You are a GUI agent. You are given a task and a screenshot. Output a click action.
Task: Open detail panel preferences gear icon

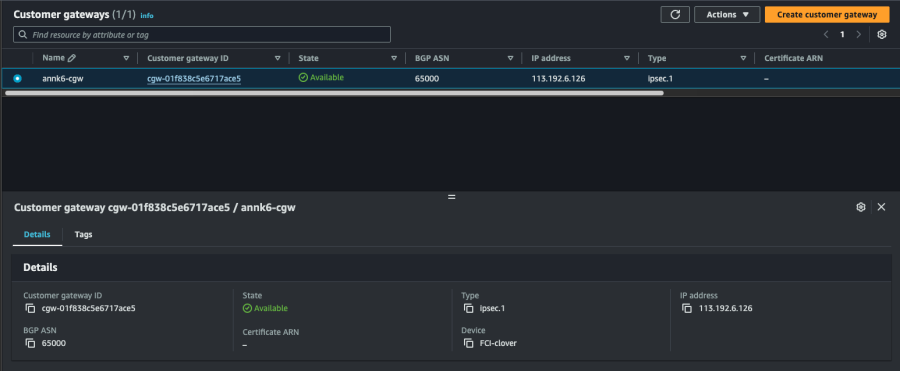coord(860,207)
